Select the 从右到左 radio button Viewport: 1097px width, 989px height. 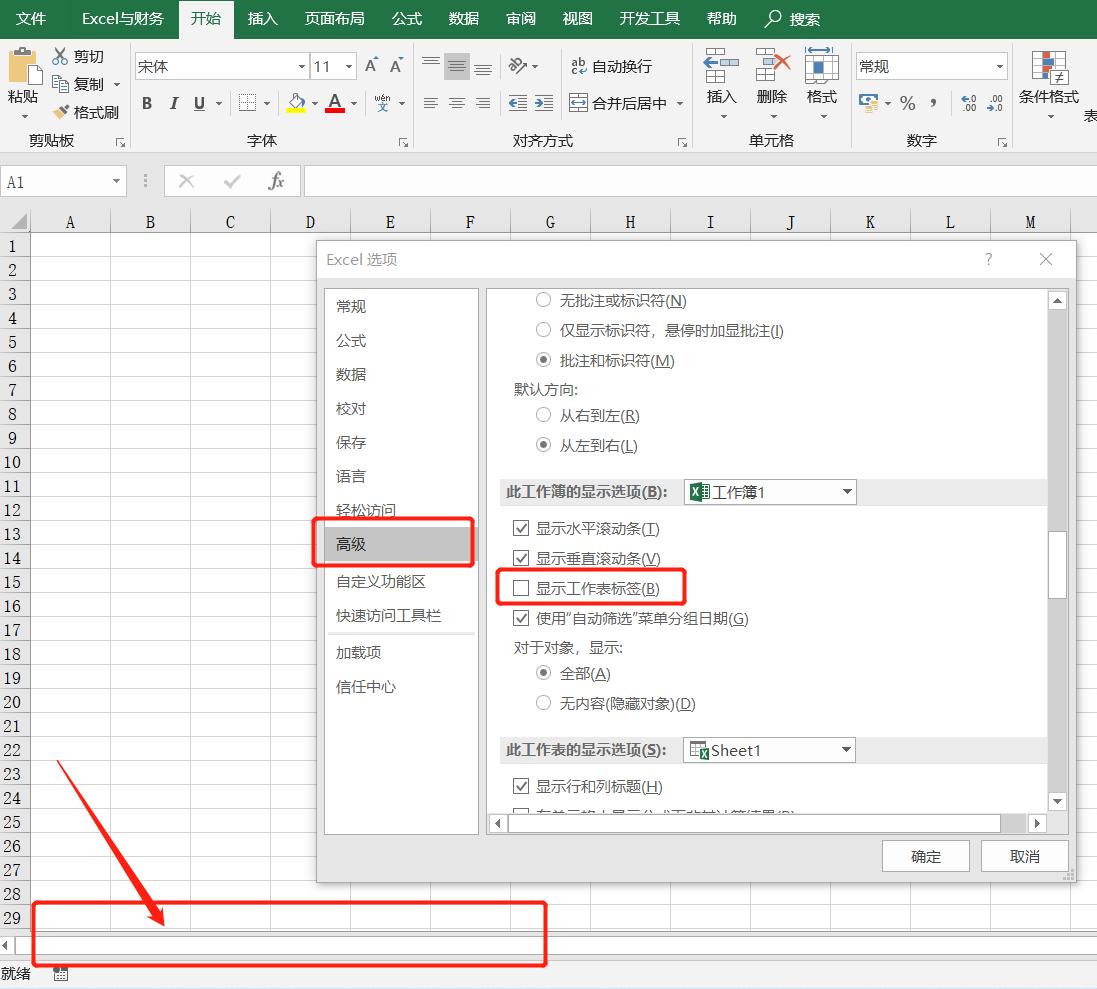(543, 415)
